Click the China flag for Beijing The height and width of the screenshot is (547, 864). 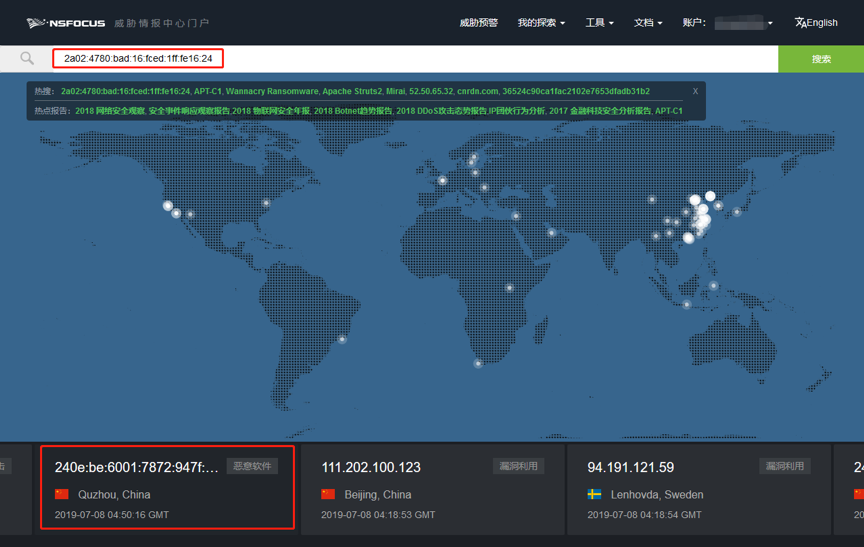[x=328, y=494]
